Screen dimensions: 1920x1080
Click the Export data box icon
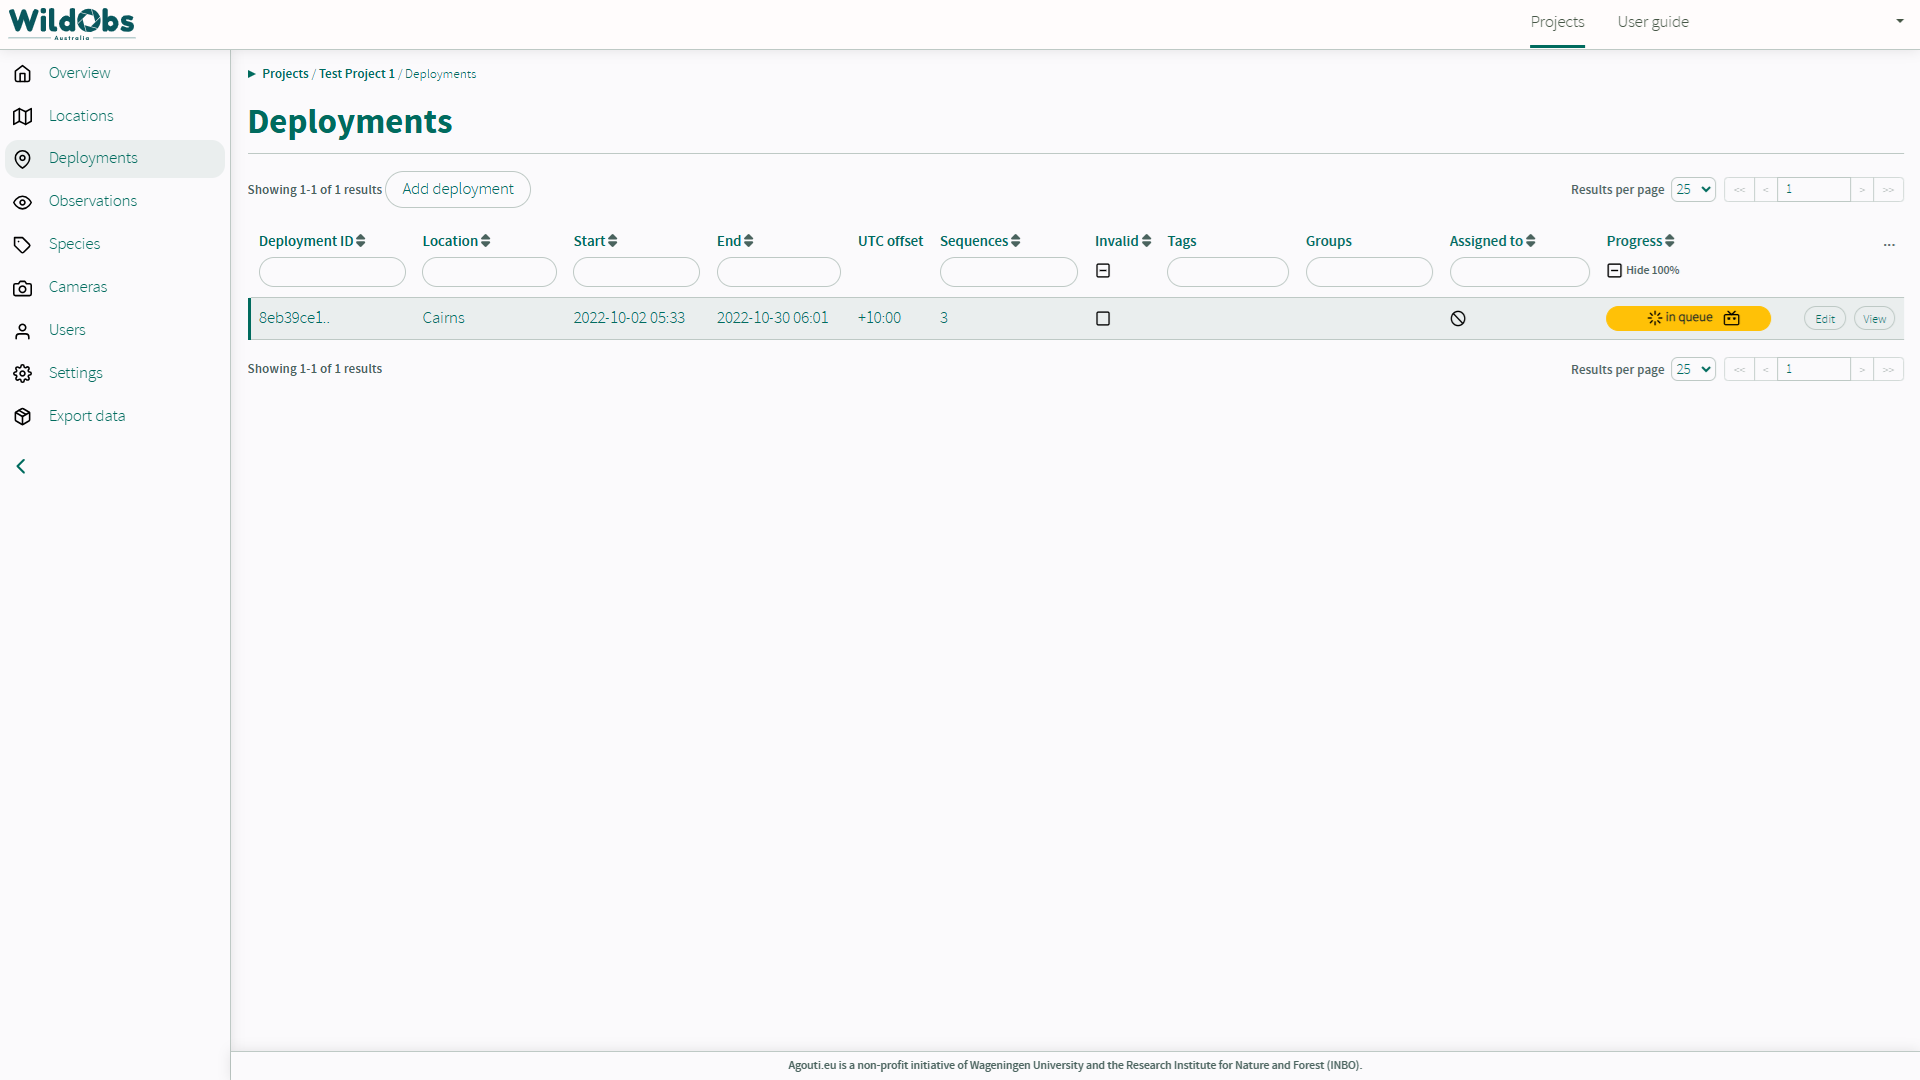click(23, 417)
